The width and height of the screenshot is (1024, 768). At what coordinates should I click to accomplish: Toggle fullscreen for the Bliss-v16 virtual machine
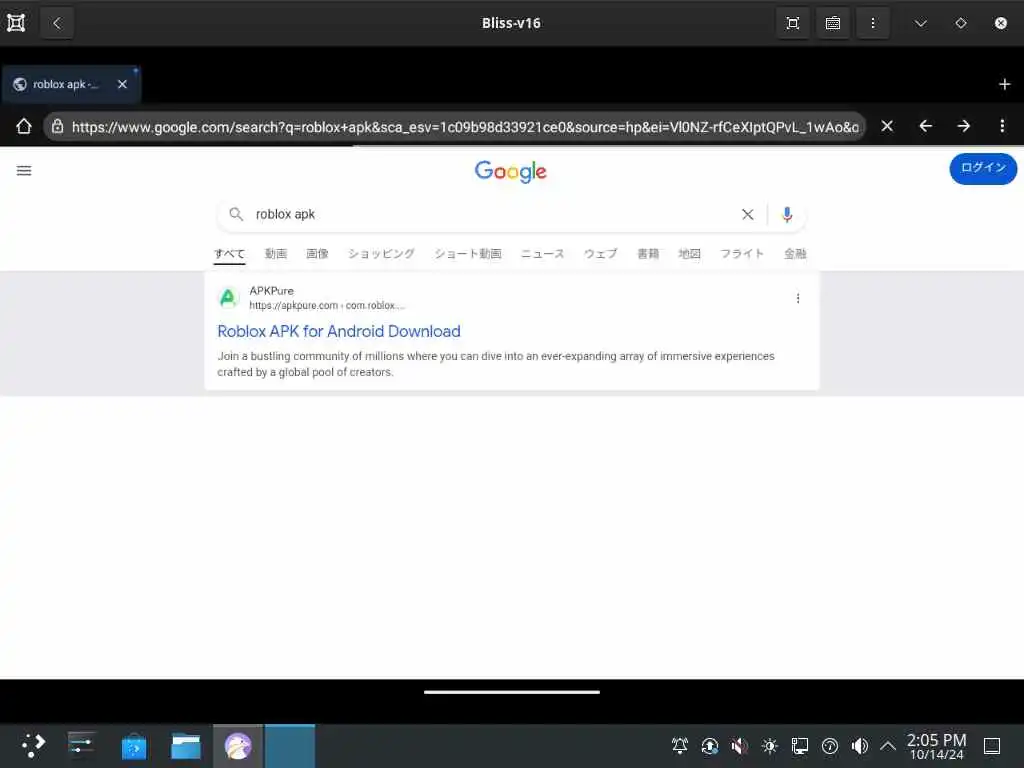coord(793,23)
